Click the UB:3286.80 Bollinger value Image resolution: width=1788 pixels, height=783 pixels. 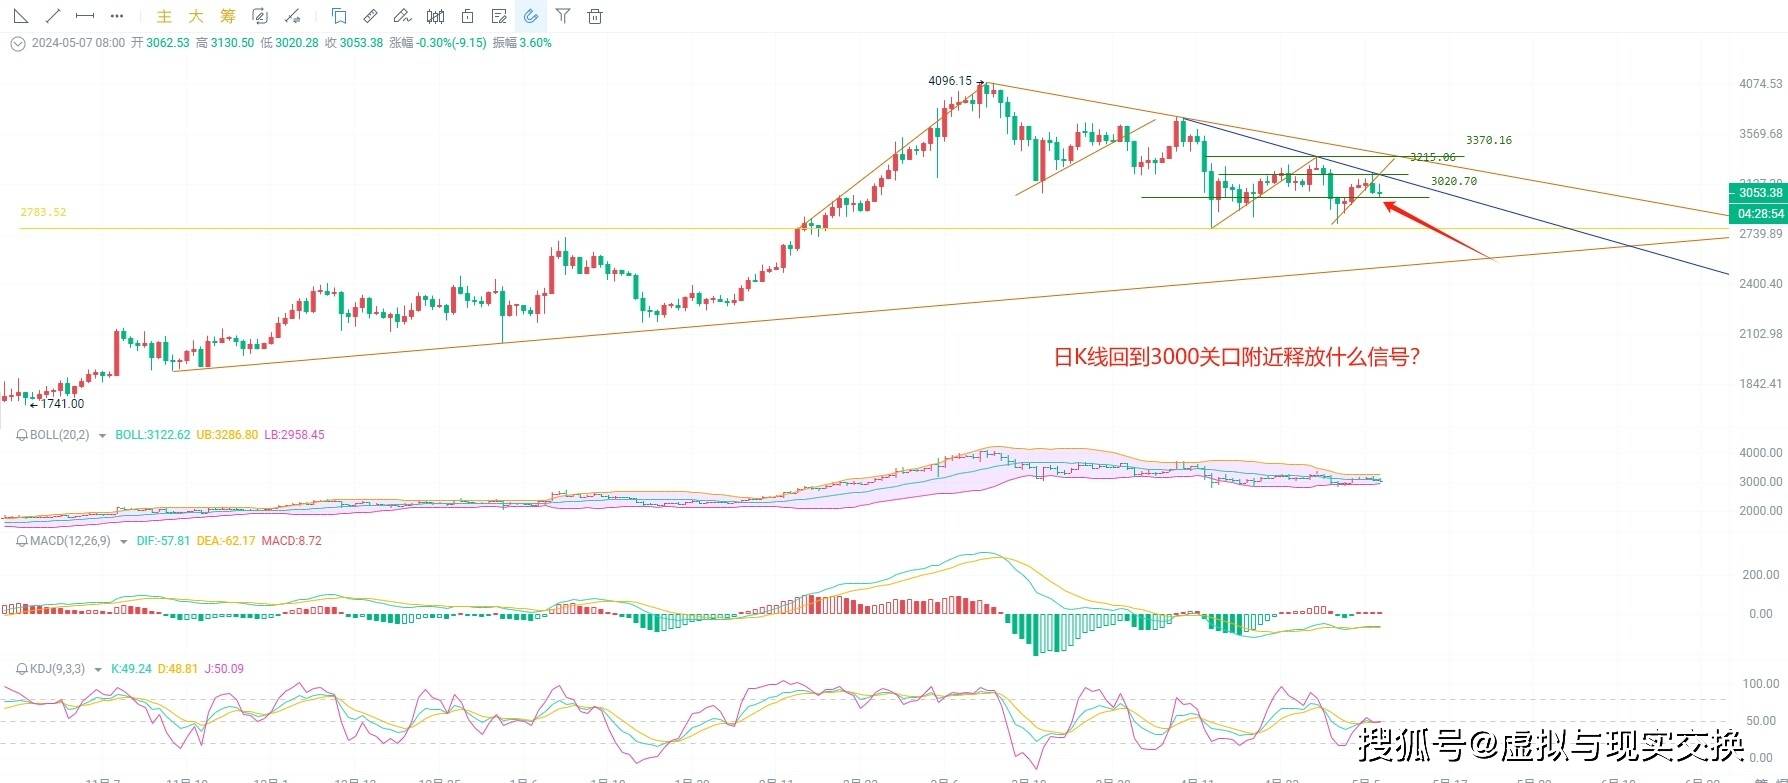pyautogui.click(x=227, y=435)
